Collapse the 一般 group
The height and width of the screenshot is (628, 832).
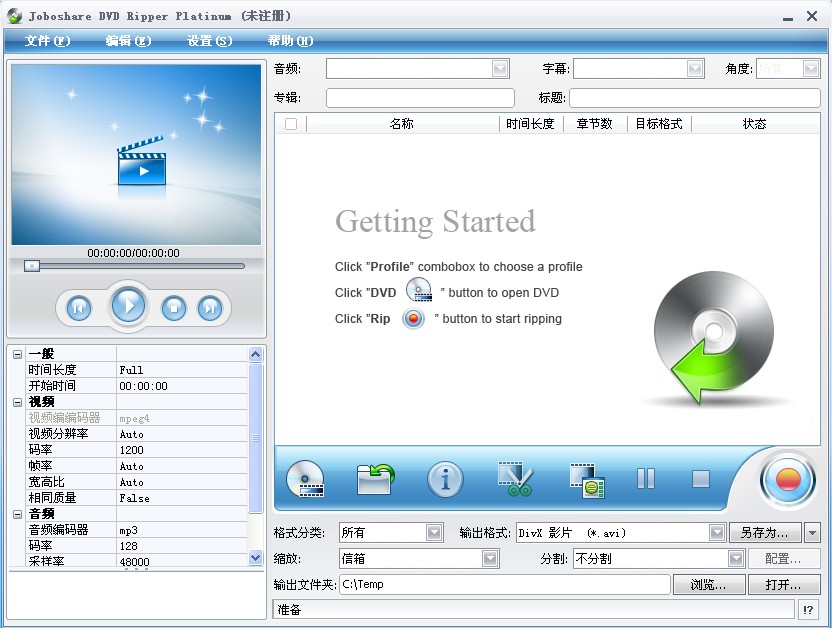pyautogui.click(x=18, y=354)
